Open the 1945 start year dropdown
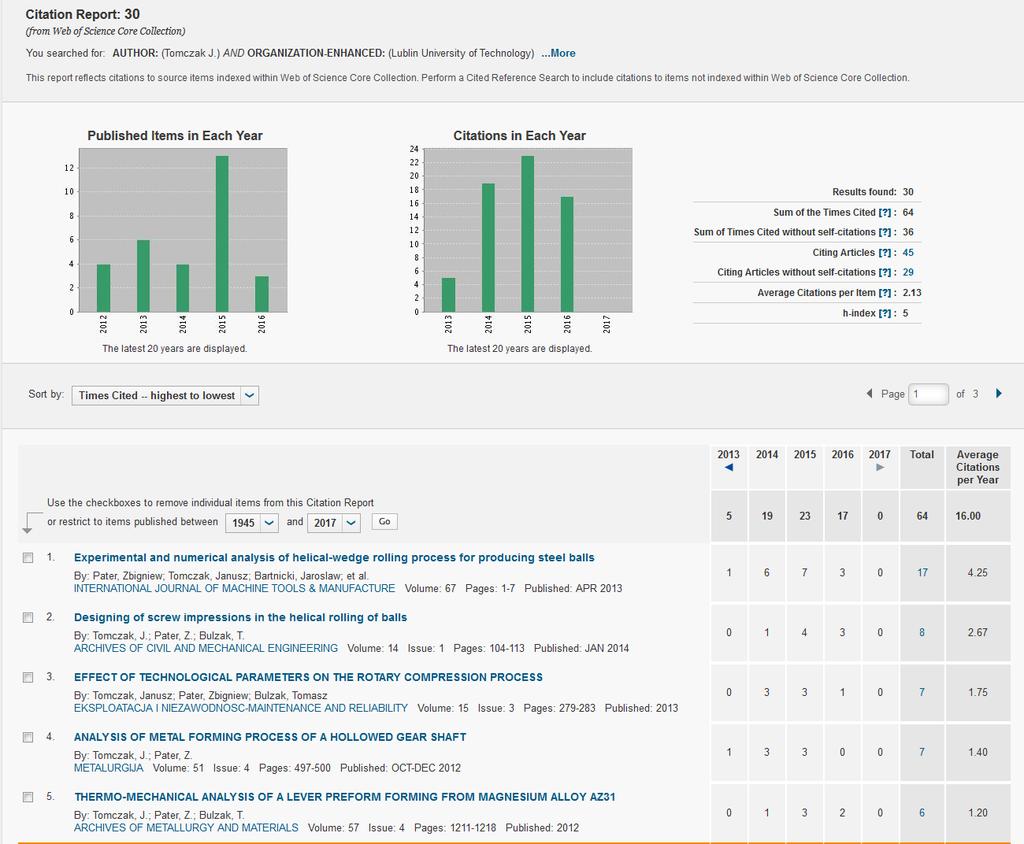 coord(252,523)
